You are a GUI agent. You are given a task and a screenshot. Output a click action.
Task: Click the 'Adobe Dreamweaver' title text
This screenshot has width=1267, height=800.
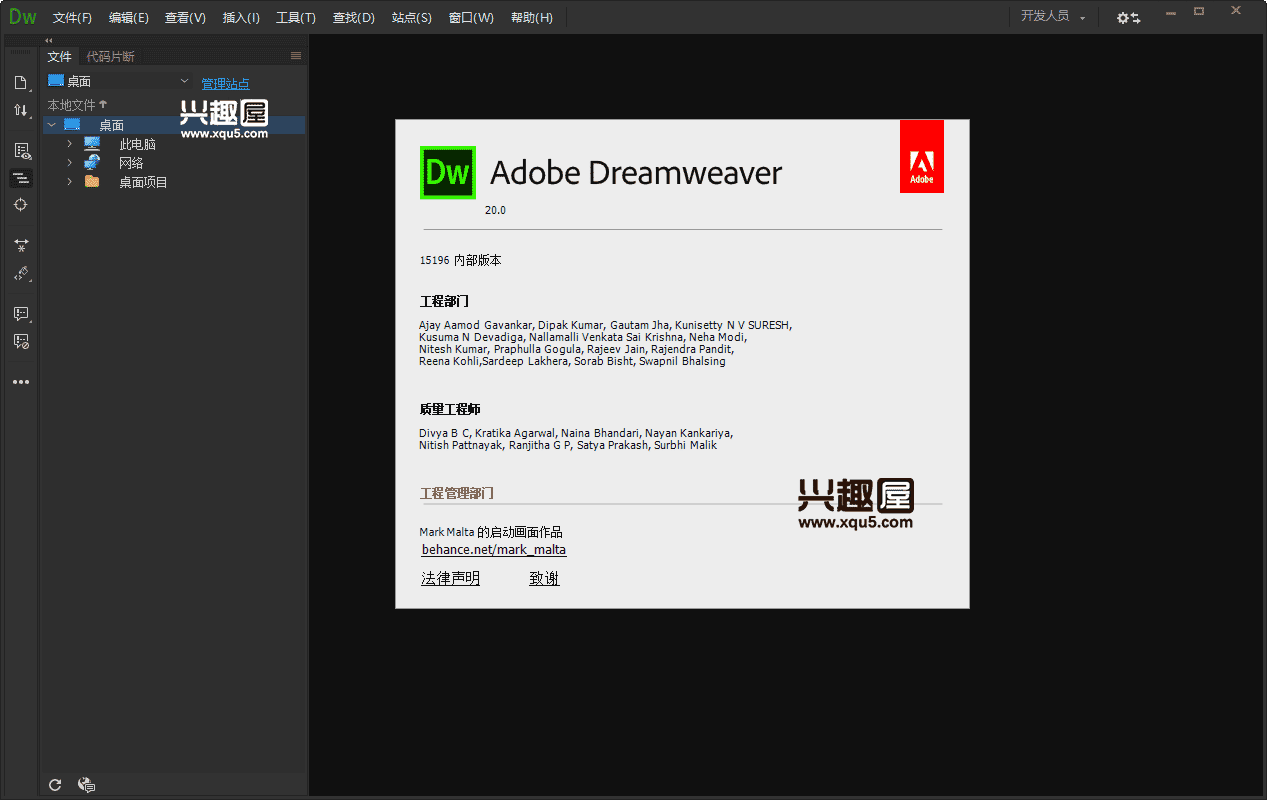coord(636,173)
